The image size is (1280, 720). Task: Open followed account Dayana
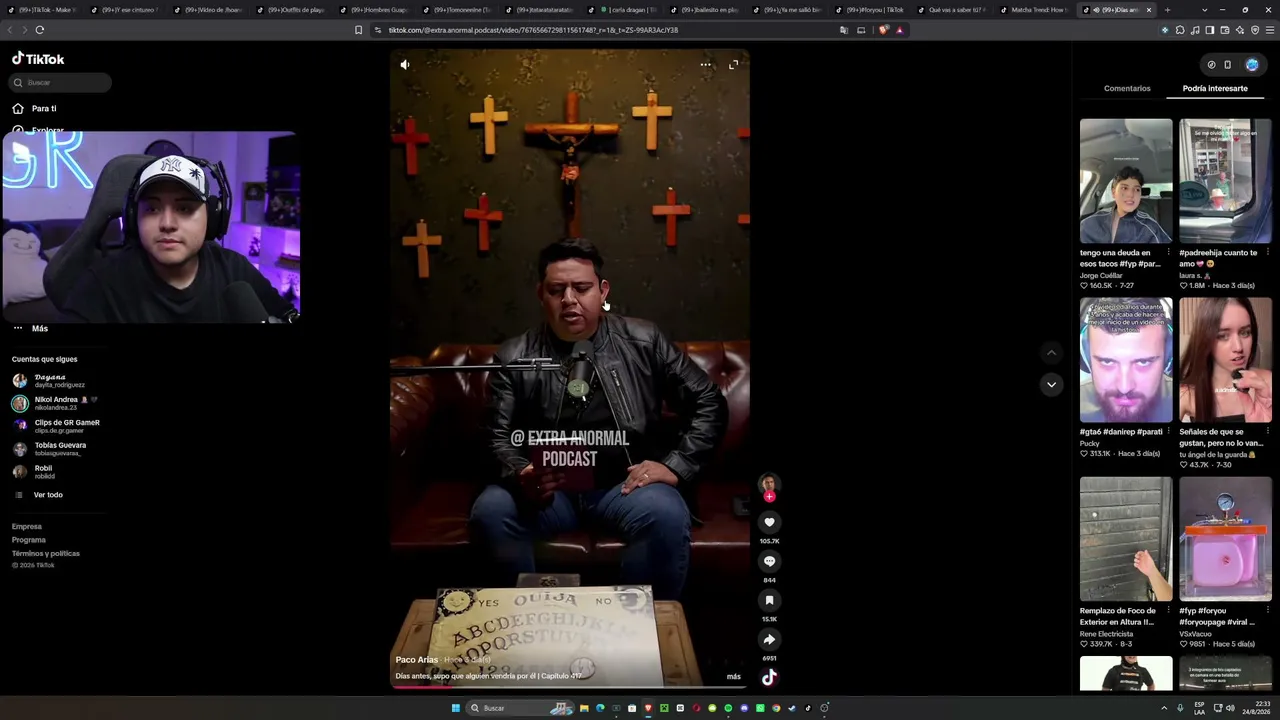58,381
